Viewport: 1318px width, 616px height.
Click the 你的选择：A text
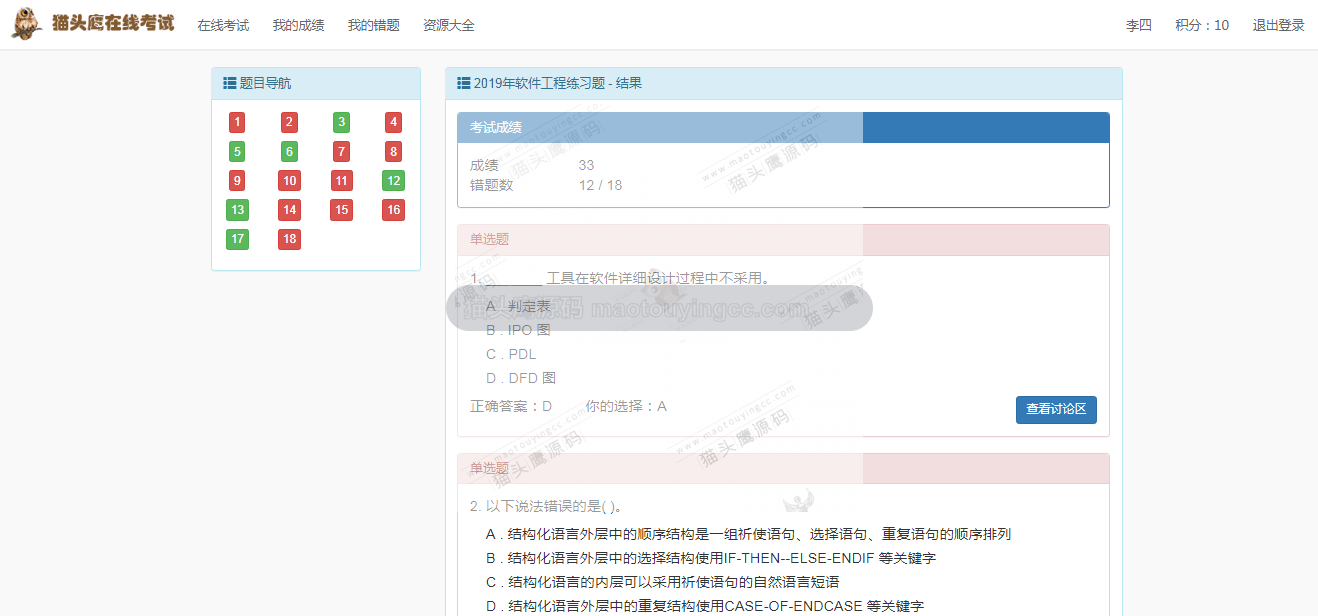tap(626, 406)
